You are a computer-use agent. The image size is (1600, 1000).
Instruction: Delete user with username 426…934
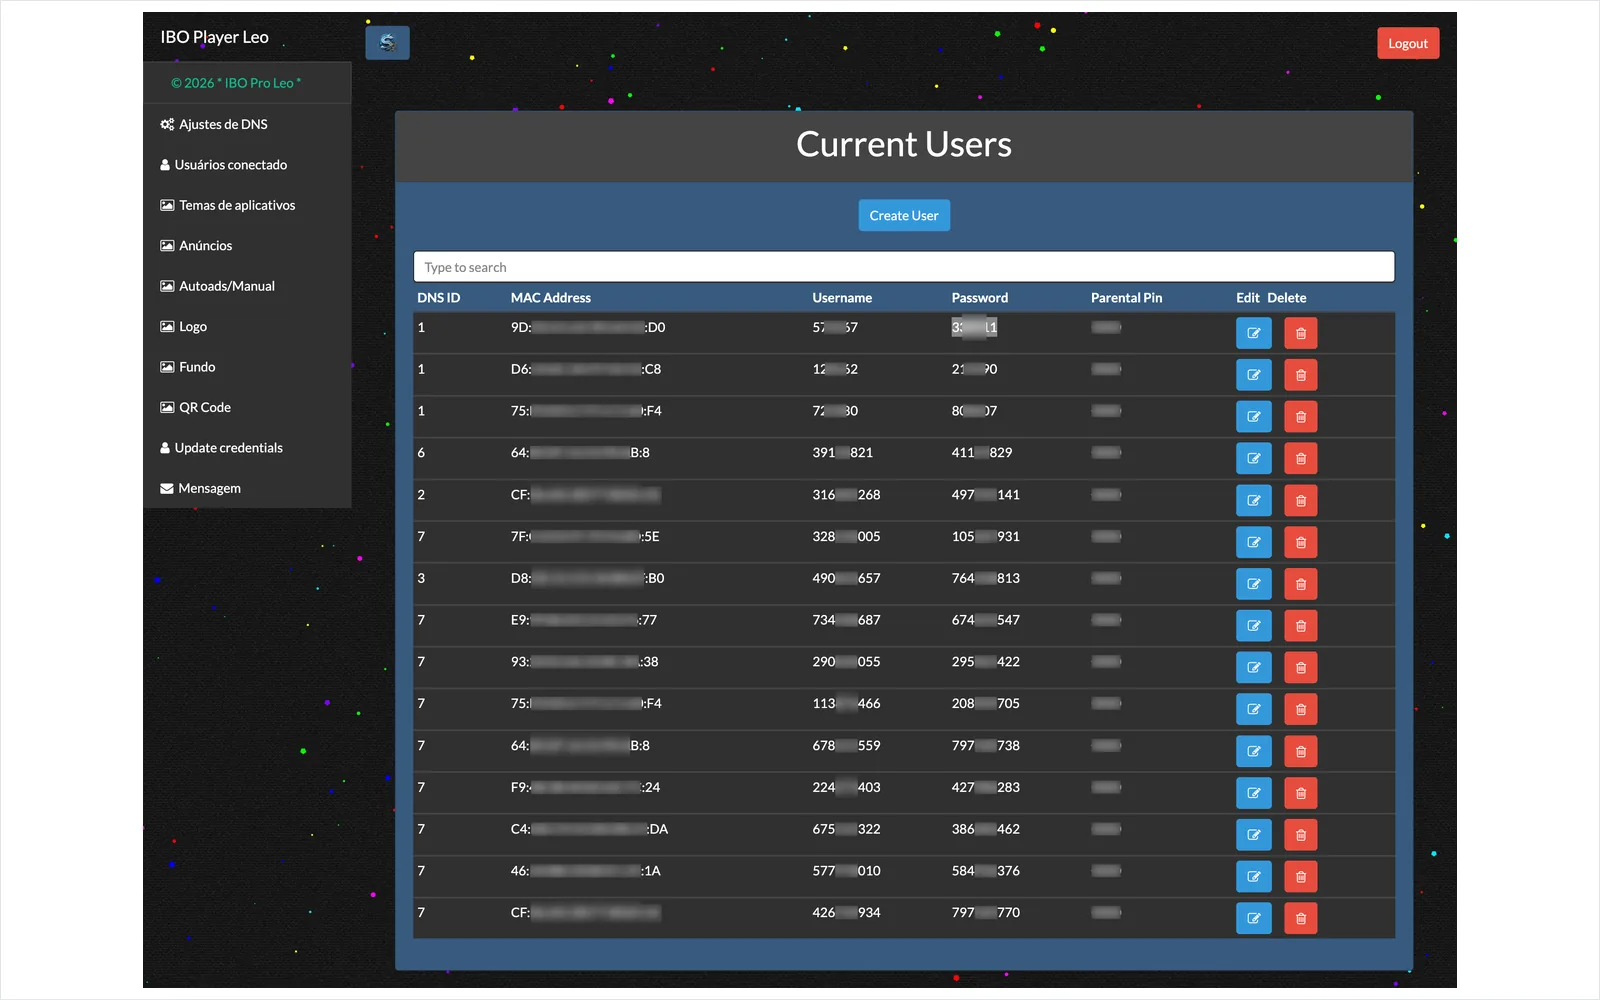[x=1300, y=918]
